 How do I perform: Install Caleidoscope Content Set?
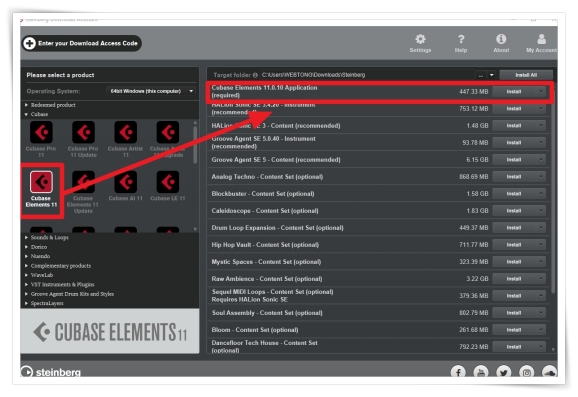click(514, 211)
